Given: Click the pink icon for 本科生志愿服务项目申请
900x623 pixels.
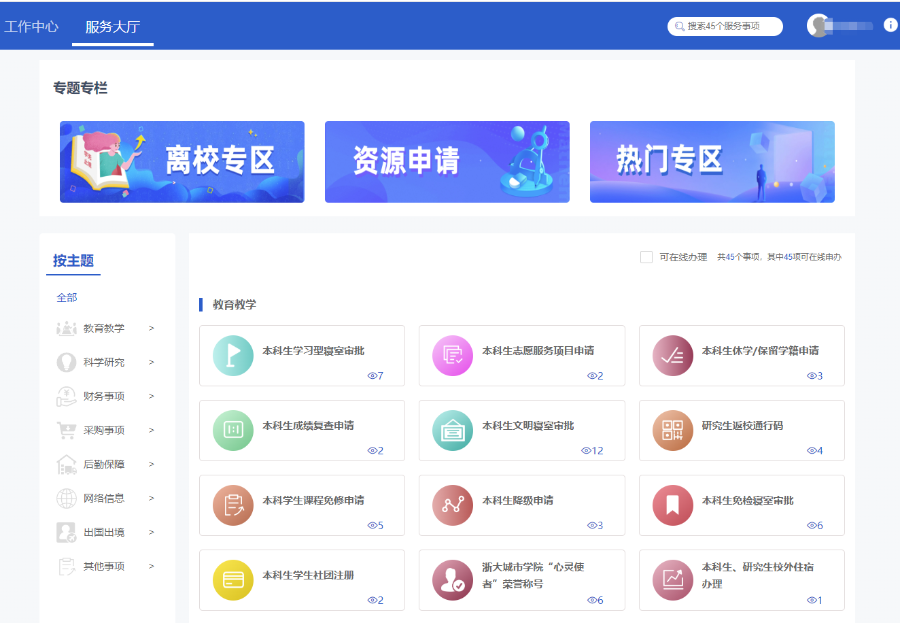Looking at the screenshot, I should [452, 355].
